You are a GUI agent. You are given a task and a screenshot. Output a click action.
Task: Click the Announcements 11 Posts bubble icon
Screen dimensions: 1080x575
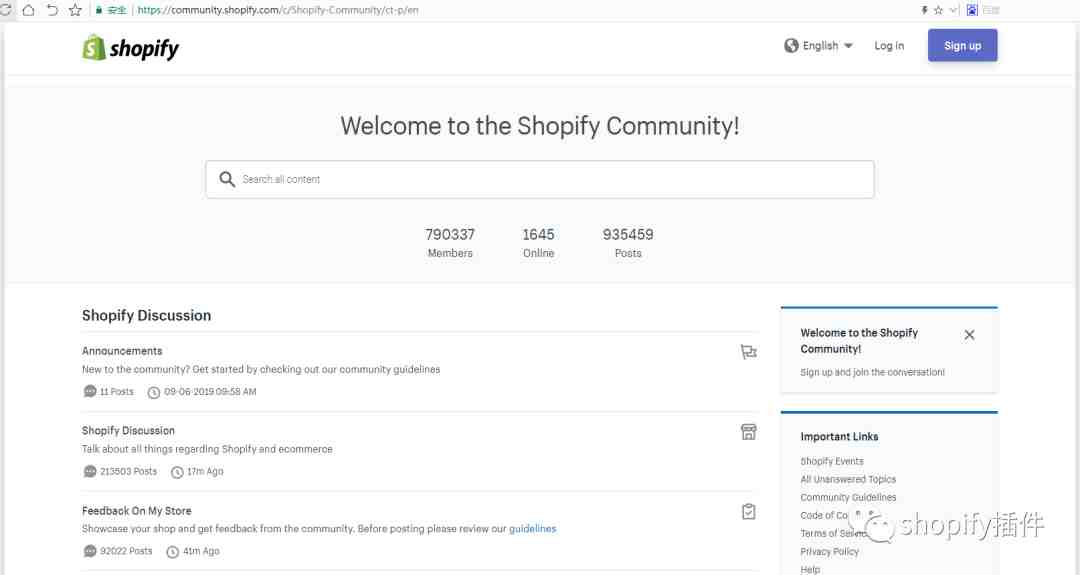click(90, 391)
